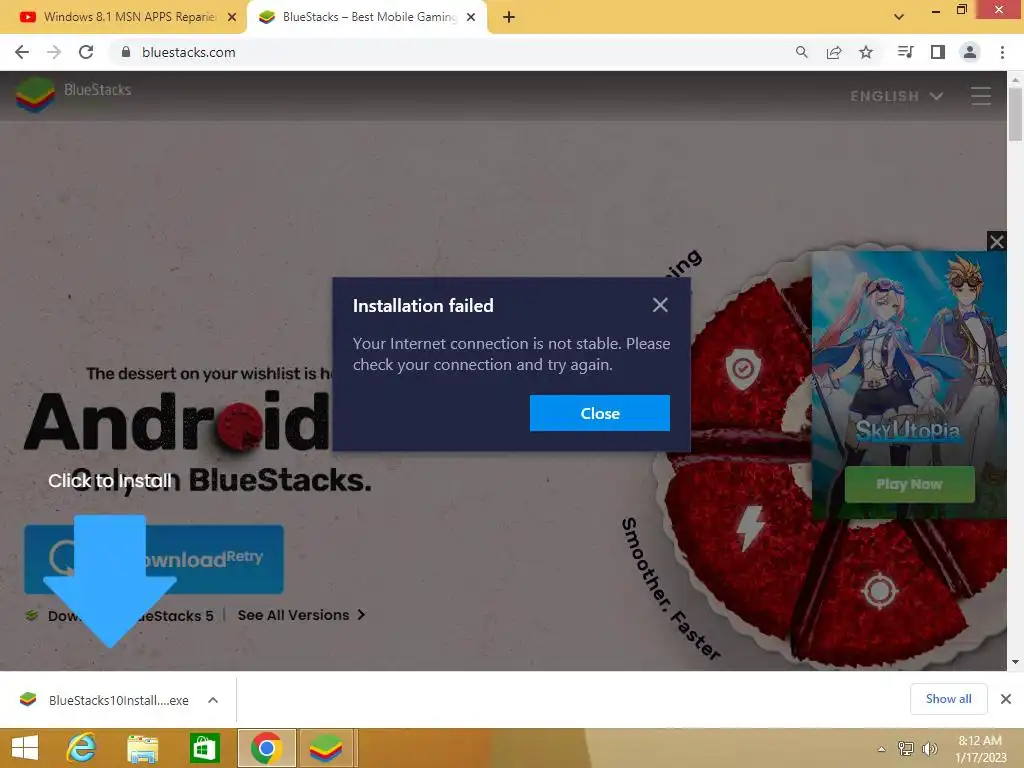The width and height of the screenshot is (1024, 768).
Task: Launch Internet Explorer from taskbar
Action: click(82, 748)
